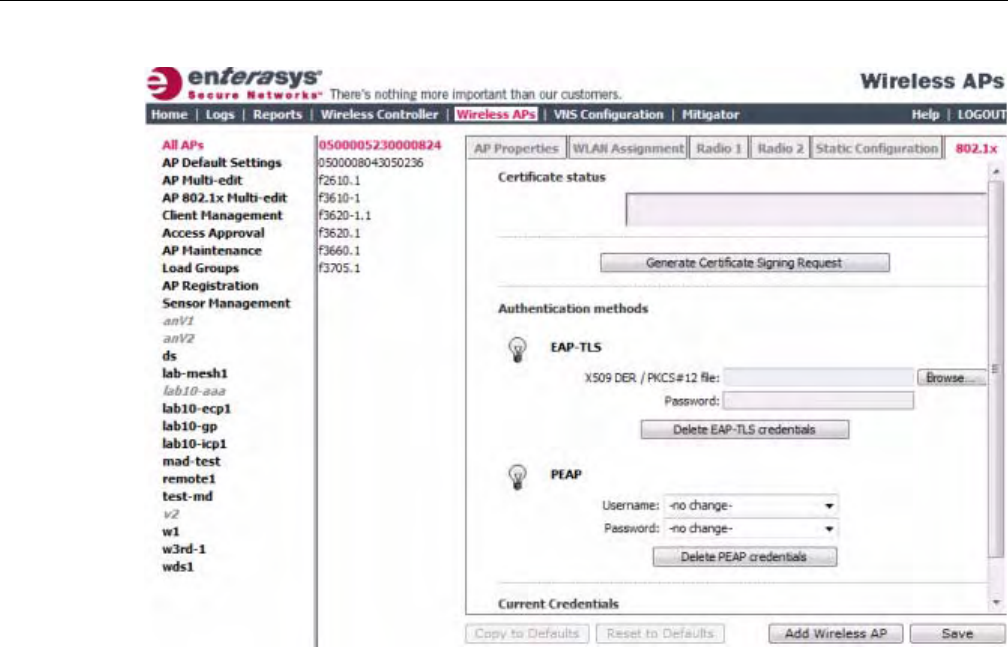Select AP f3620-1.1
Image resolution: width=1008 pixels, height=647 pixels.
tap(345, 215)
